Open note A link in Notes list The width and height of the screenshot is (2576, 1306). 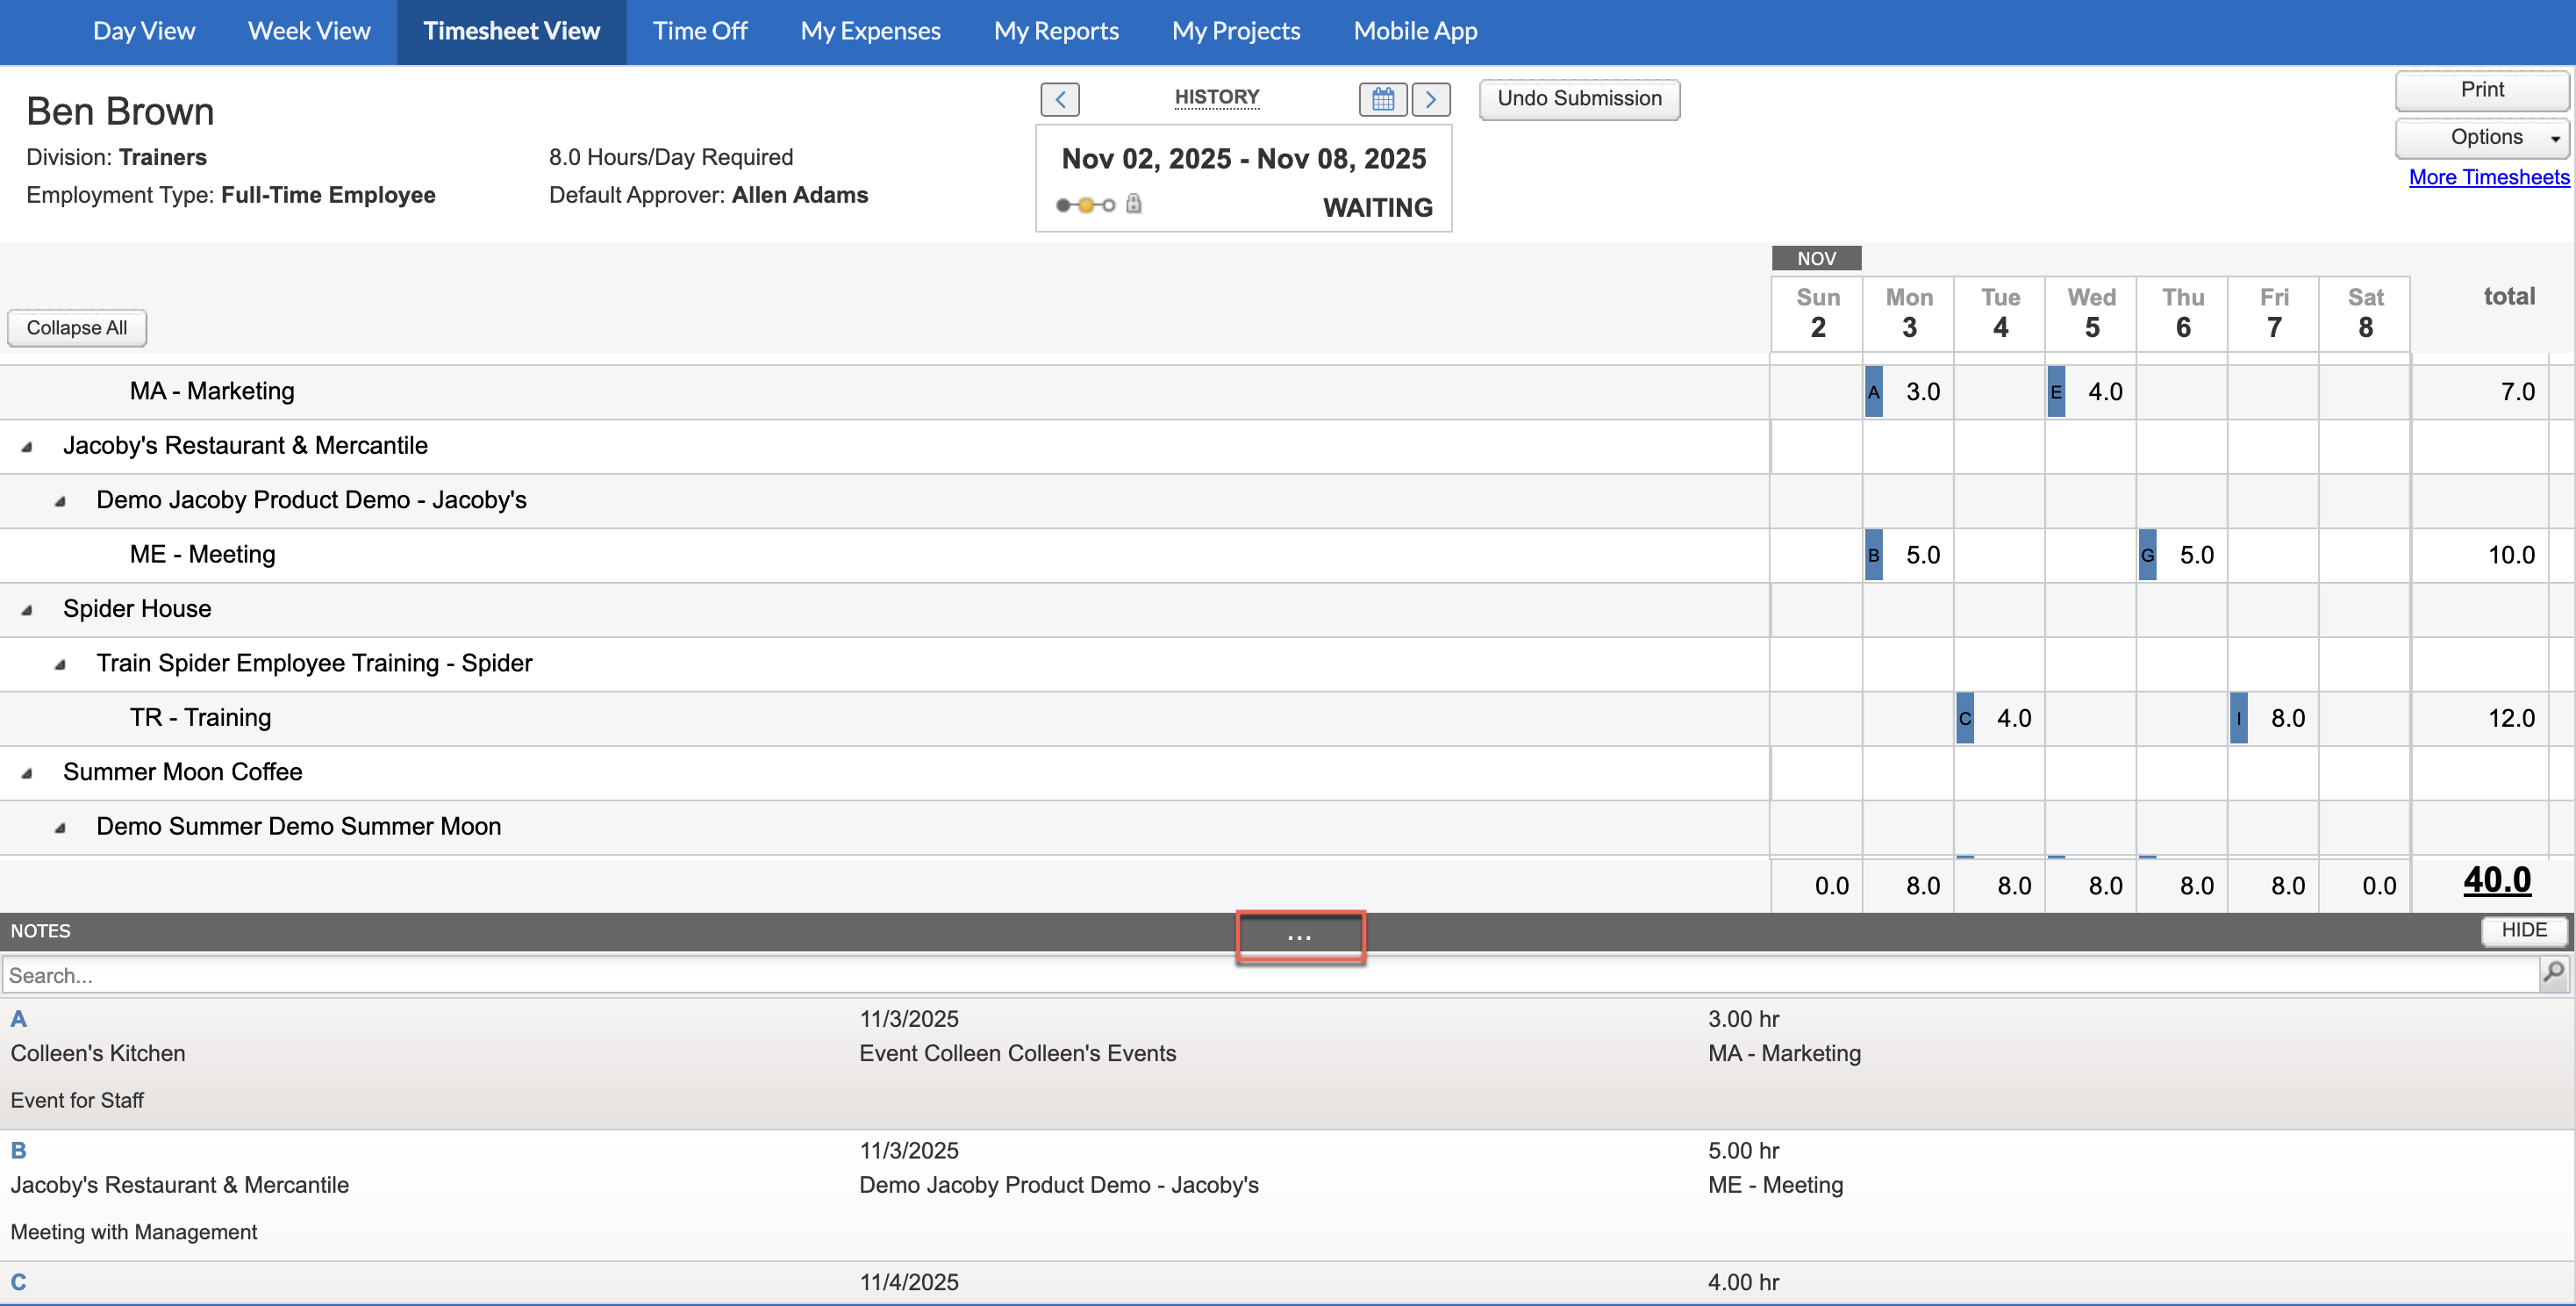point(19,1019)
